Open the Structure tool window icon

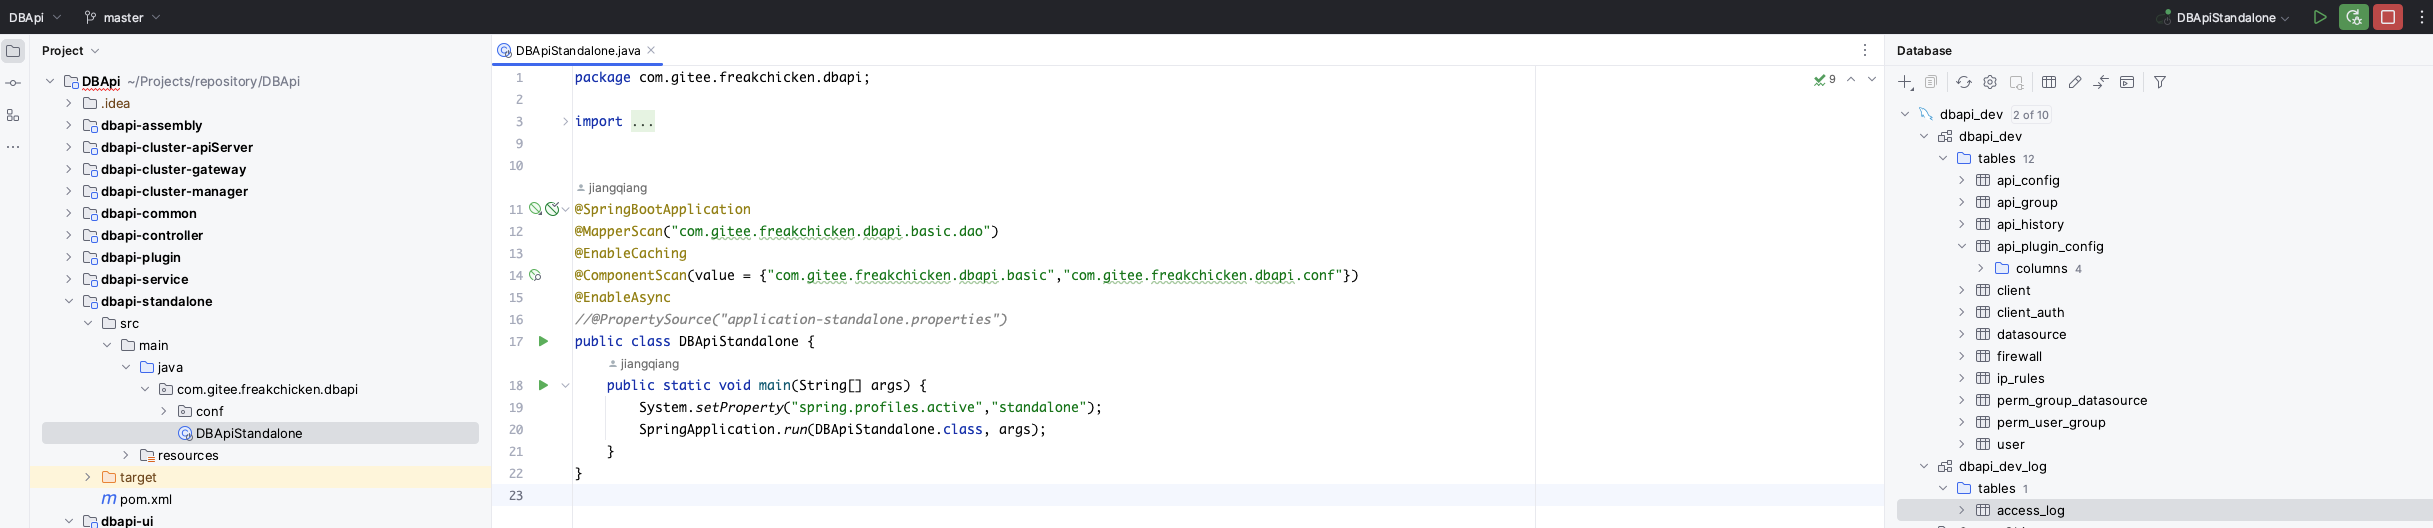pyautogui.click(x=13, y=115)
